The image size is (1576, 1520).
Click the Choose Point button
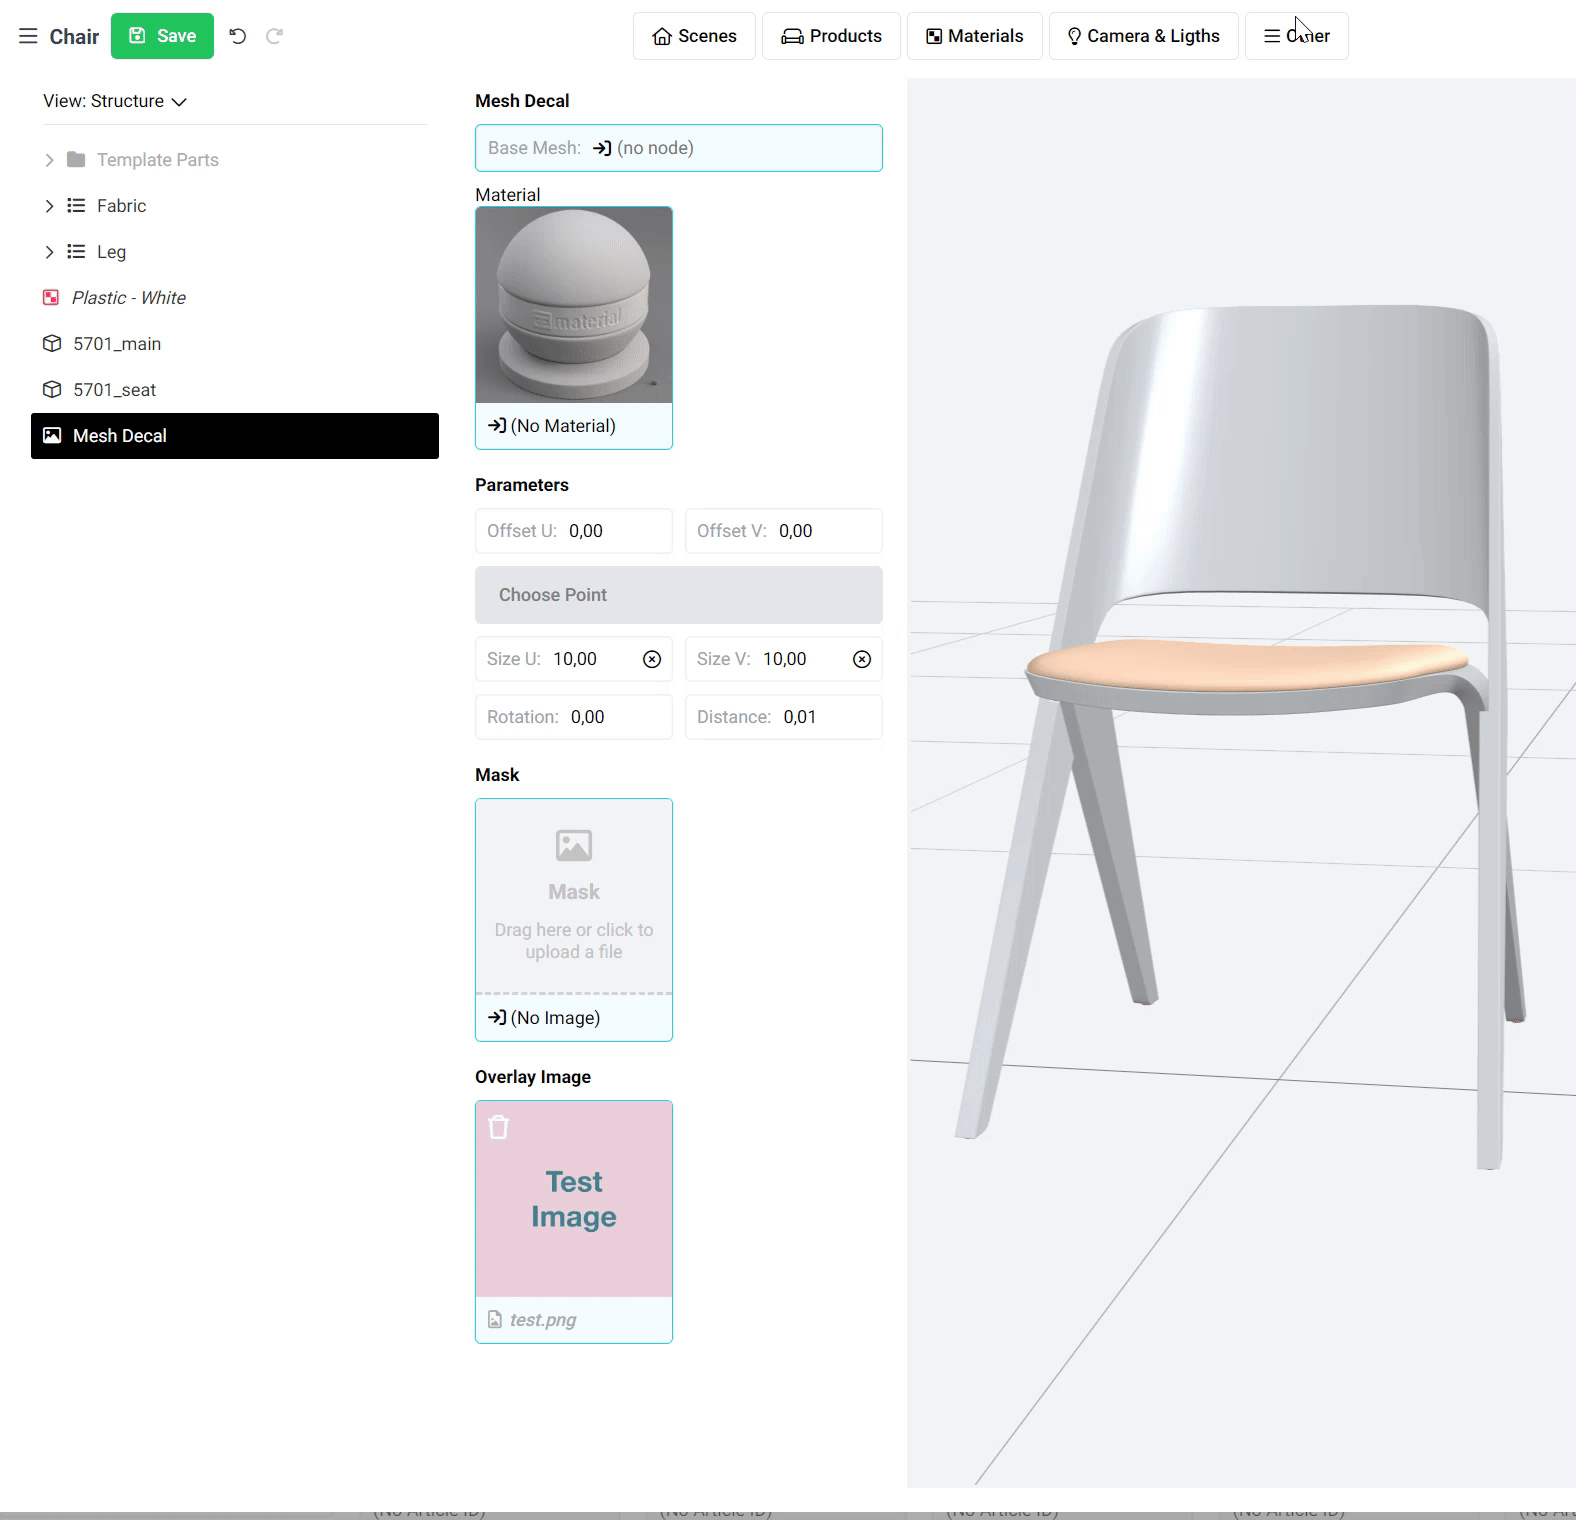pyautogui.click(x=678, y=595)
